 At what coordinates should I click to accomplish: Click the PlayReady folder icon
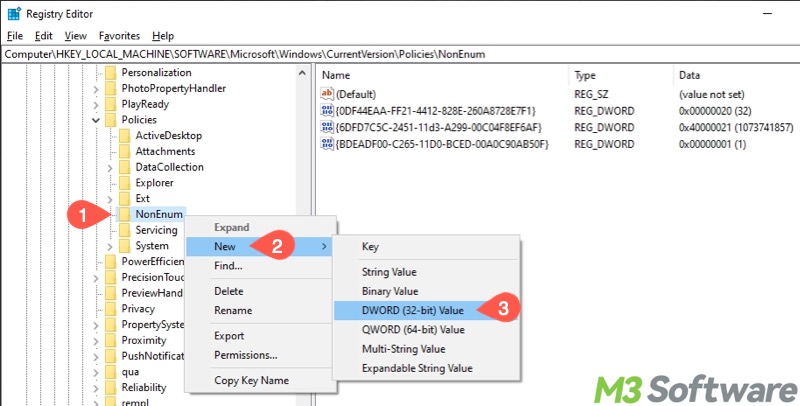pos(111,104)
